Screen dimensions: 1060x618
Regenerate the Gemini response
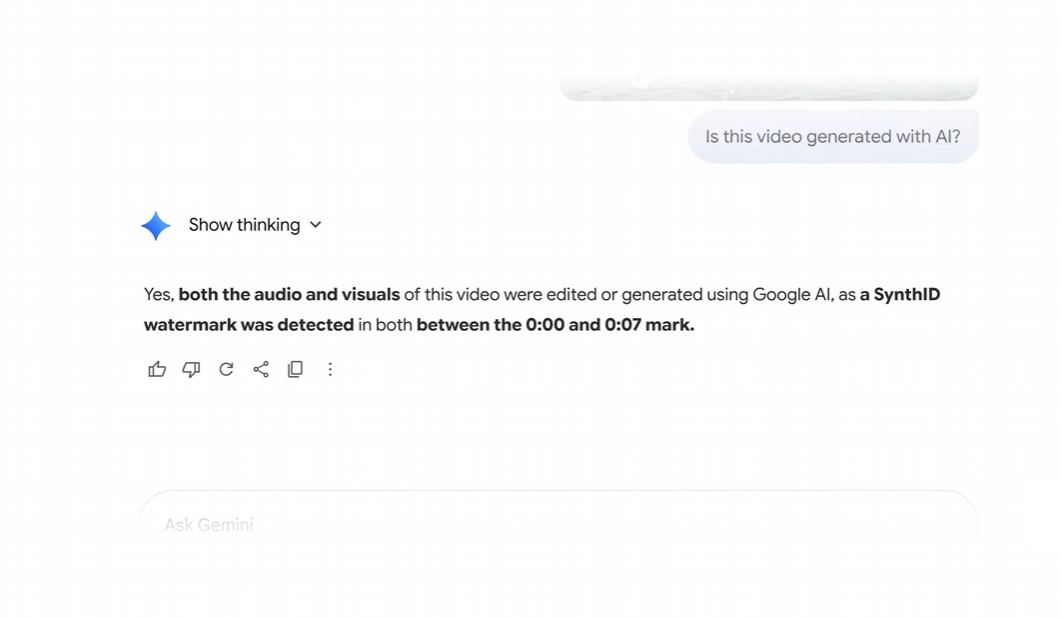(226, 369)
